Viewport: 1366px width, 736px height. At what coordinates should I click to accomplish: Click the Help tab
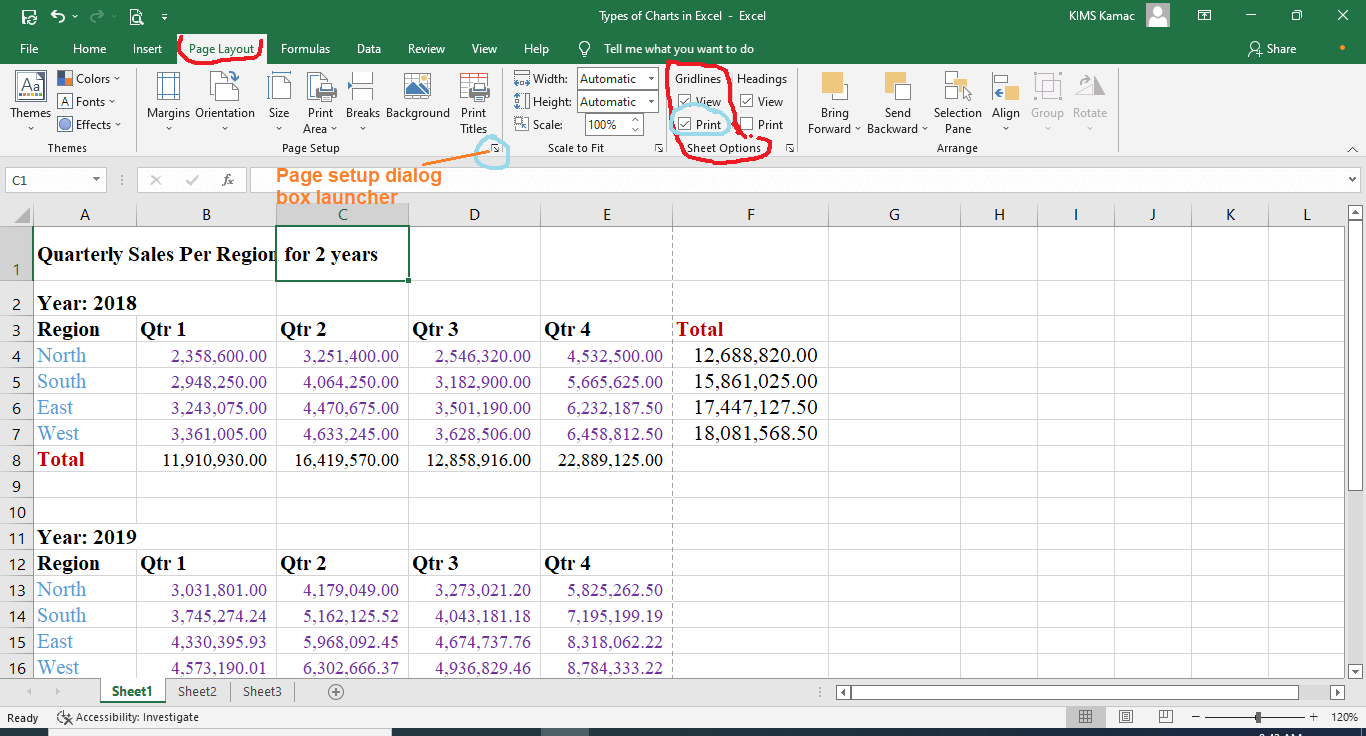click(536, 48)
